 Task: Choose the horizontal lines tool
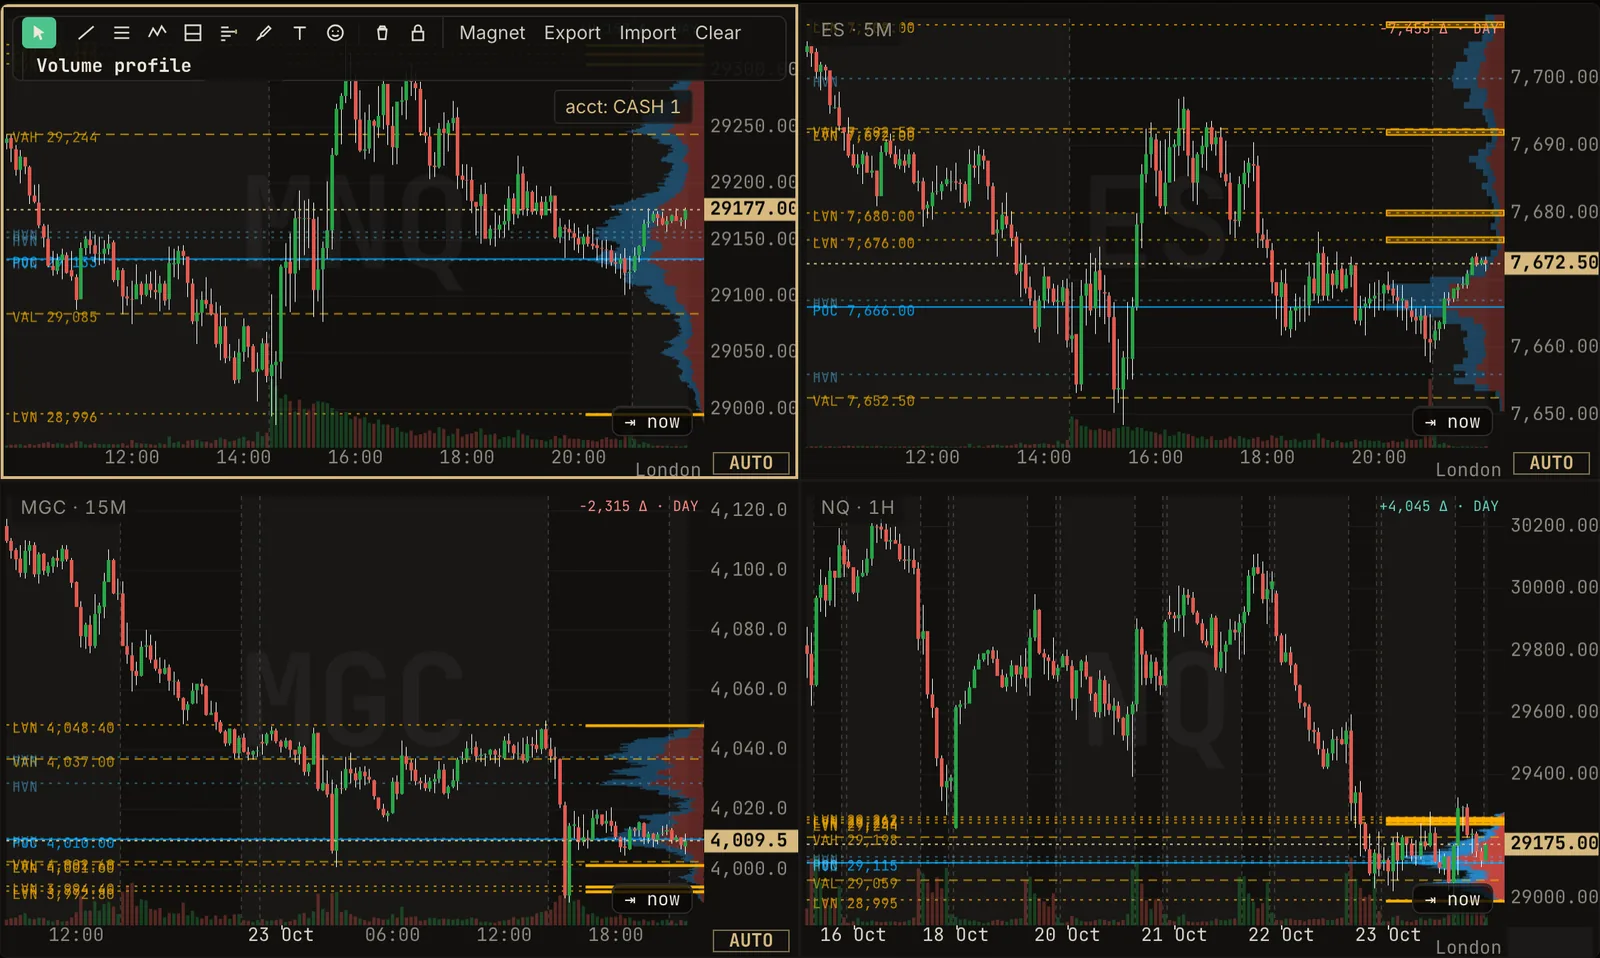pos(122,33)
